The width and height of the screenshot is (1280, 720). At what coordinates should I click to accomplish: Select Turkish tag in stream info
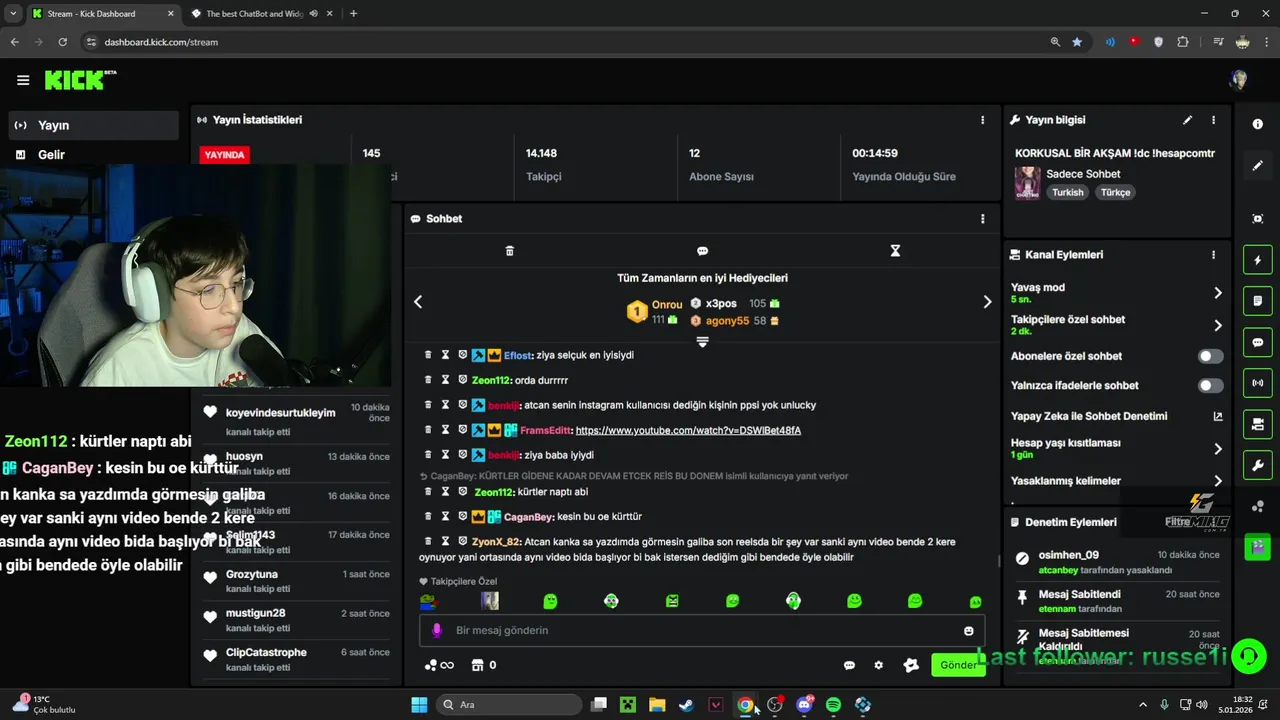[1067, 192]
